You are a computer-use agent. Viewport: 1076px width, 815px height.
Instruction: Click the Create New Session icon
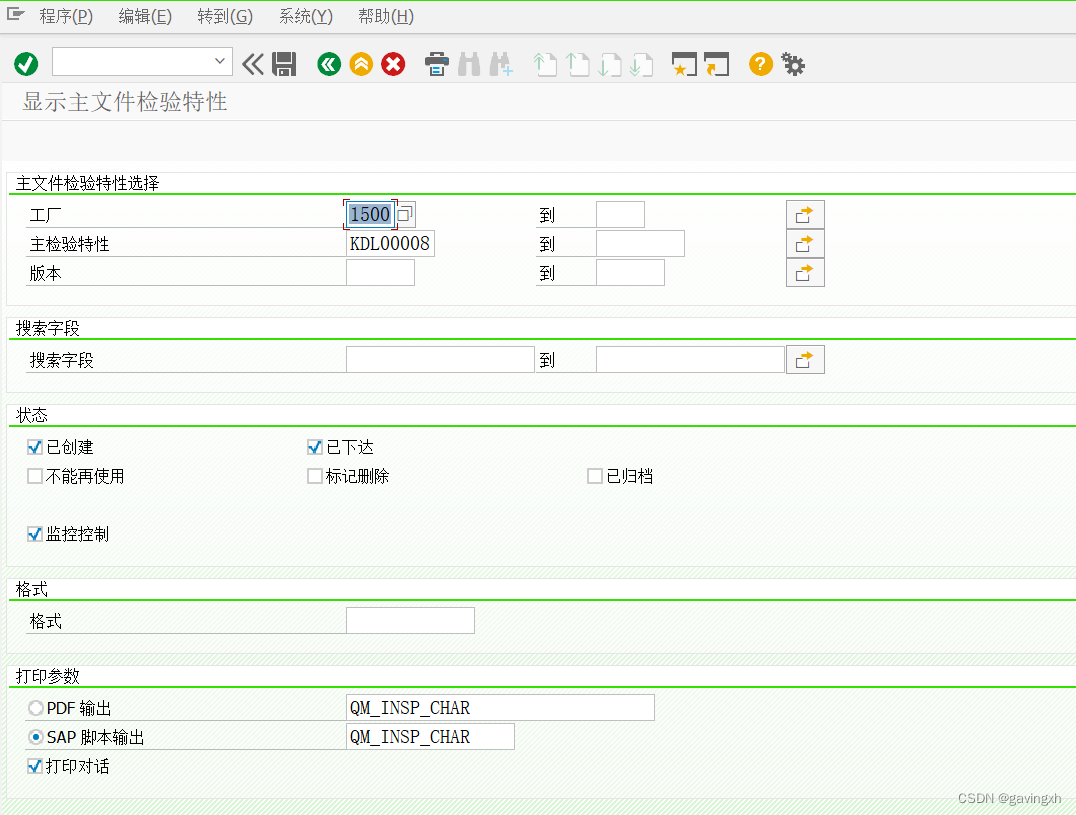[x=684, y=64]
